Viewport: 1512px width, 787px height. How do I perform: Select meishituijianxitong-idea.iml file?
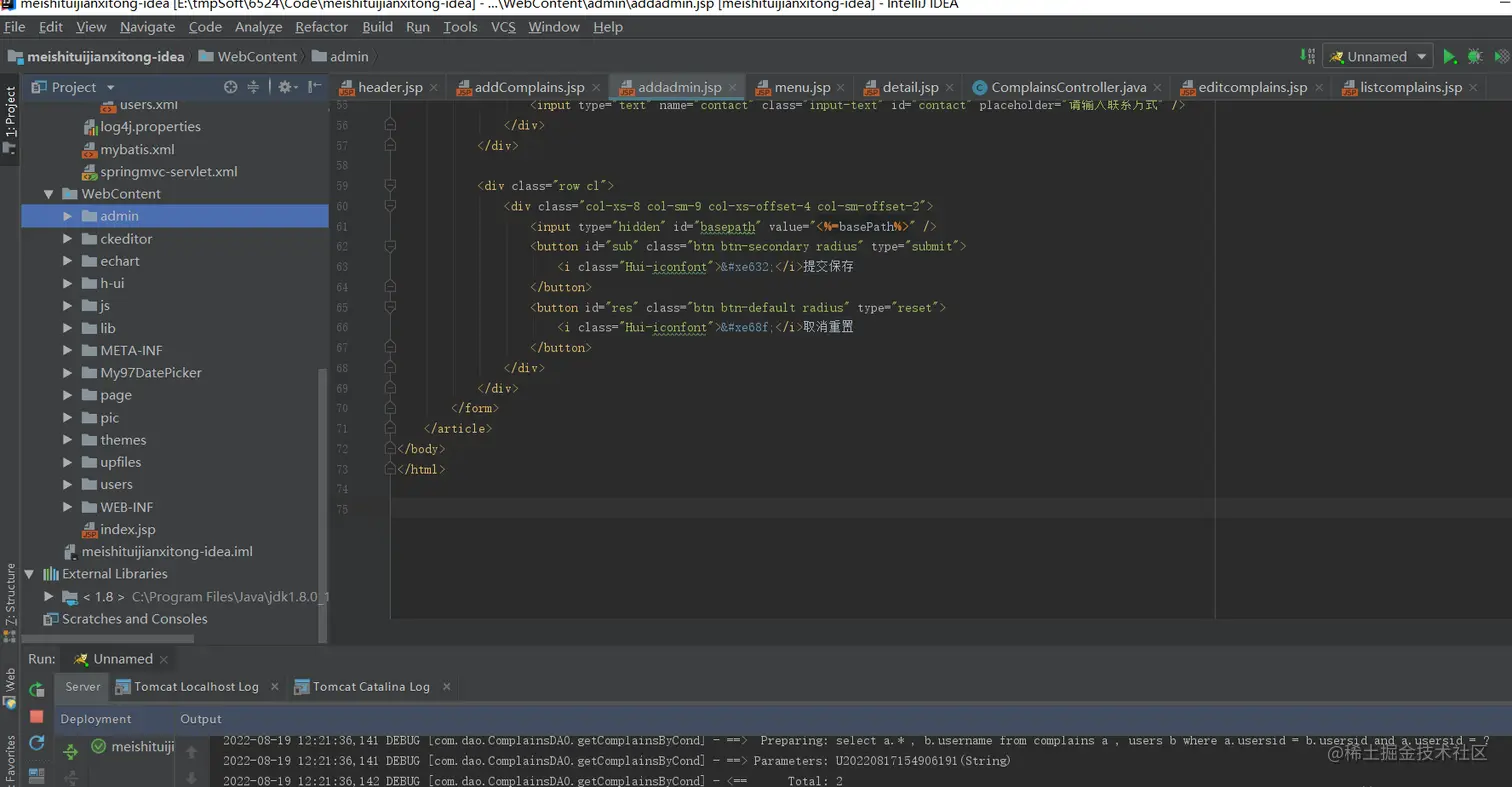158,551
